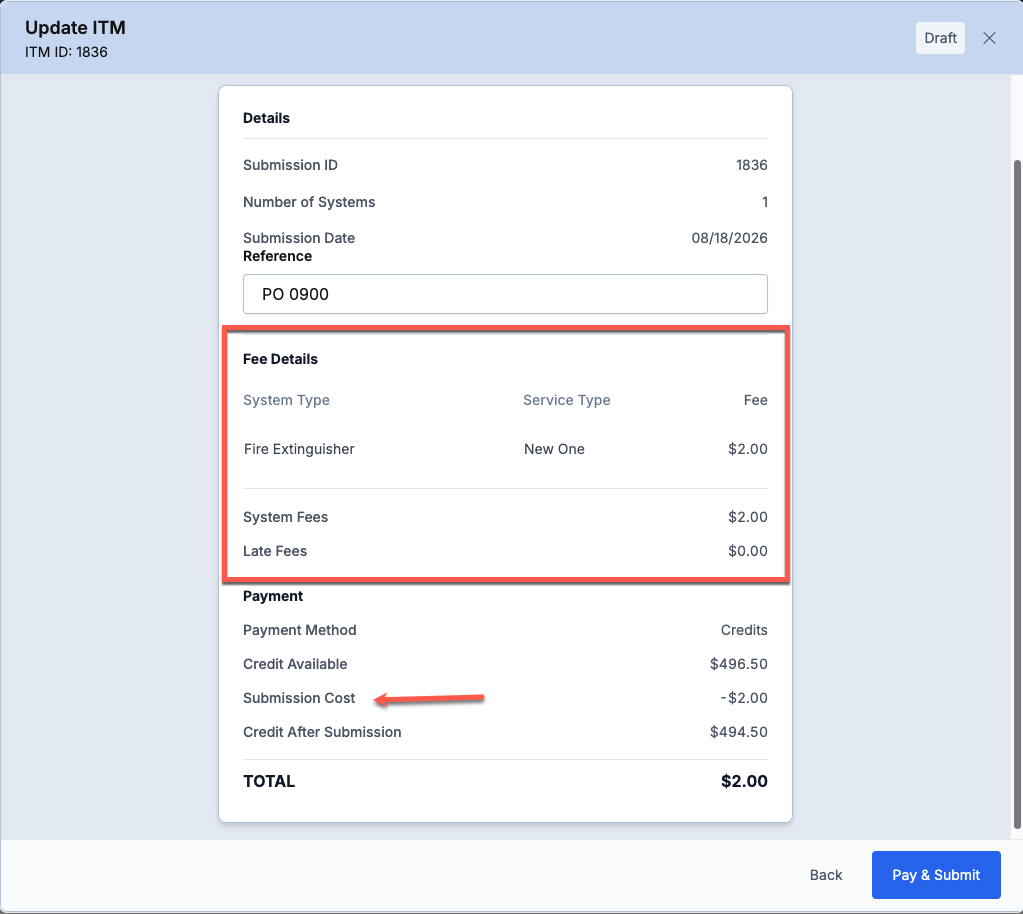Image resolution: width=1023 pixels, height=914 pixels.
Task: Click the vertical scrollbar on the right
Action: click(1017, 495)
